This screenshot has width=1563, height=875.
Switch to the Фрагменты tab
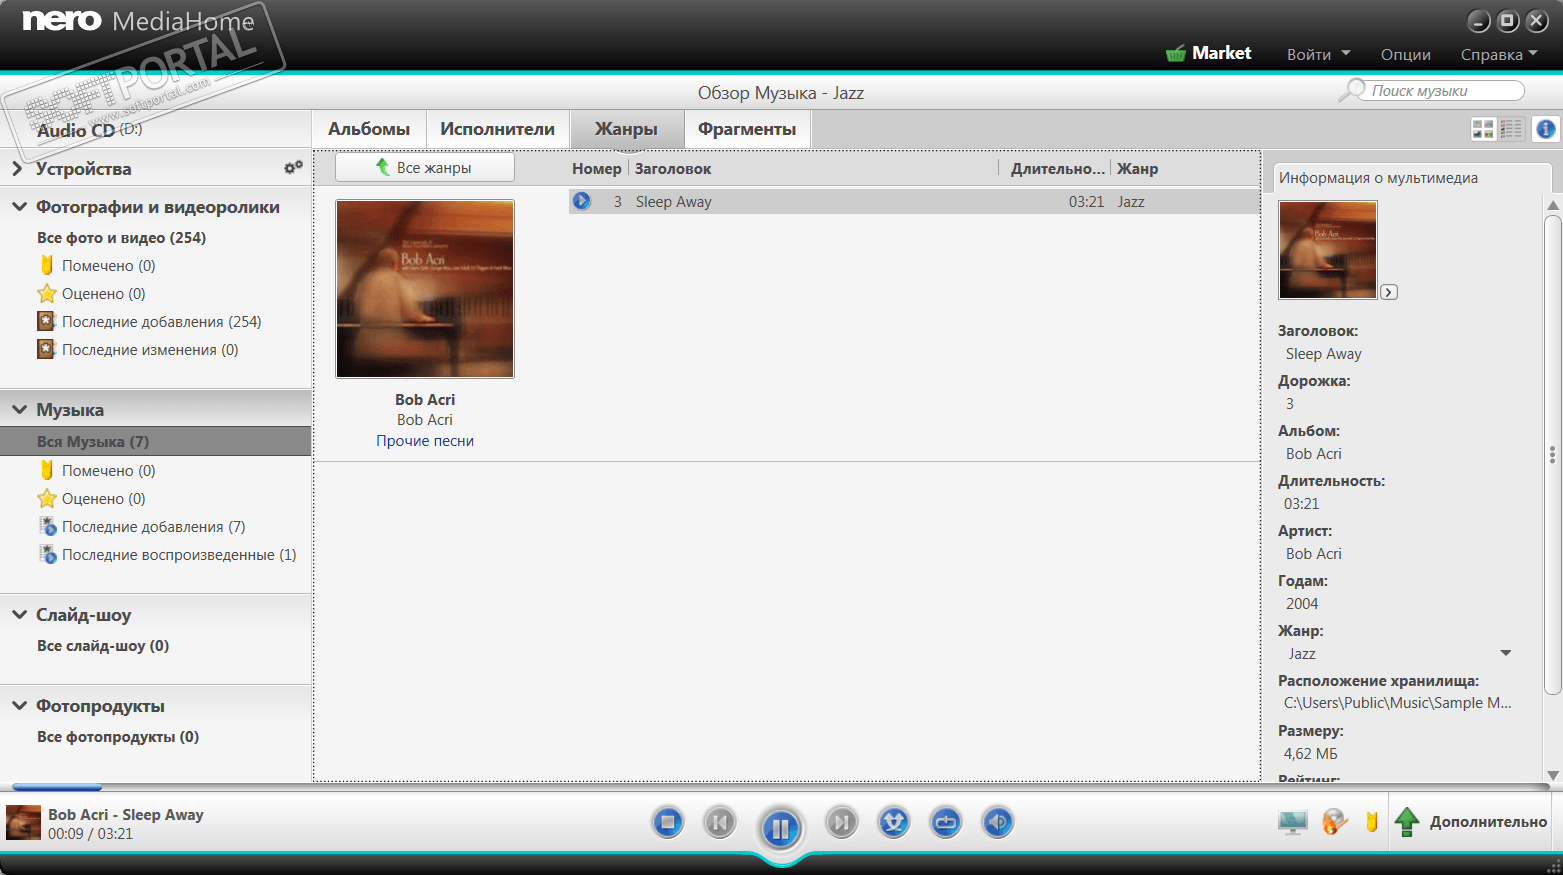pos(747,129)
